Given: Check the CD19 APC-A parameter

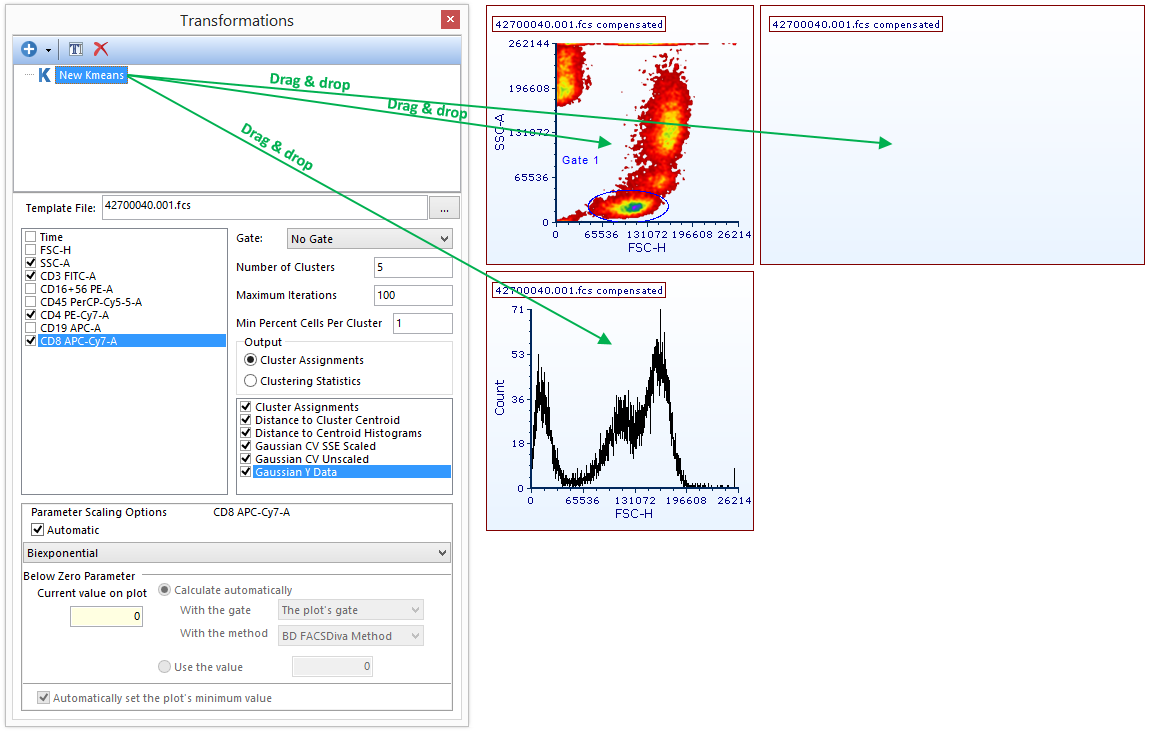Looking at the screenshot, I should (31, 328).
